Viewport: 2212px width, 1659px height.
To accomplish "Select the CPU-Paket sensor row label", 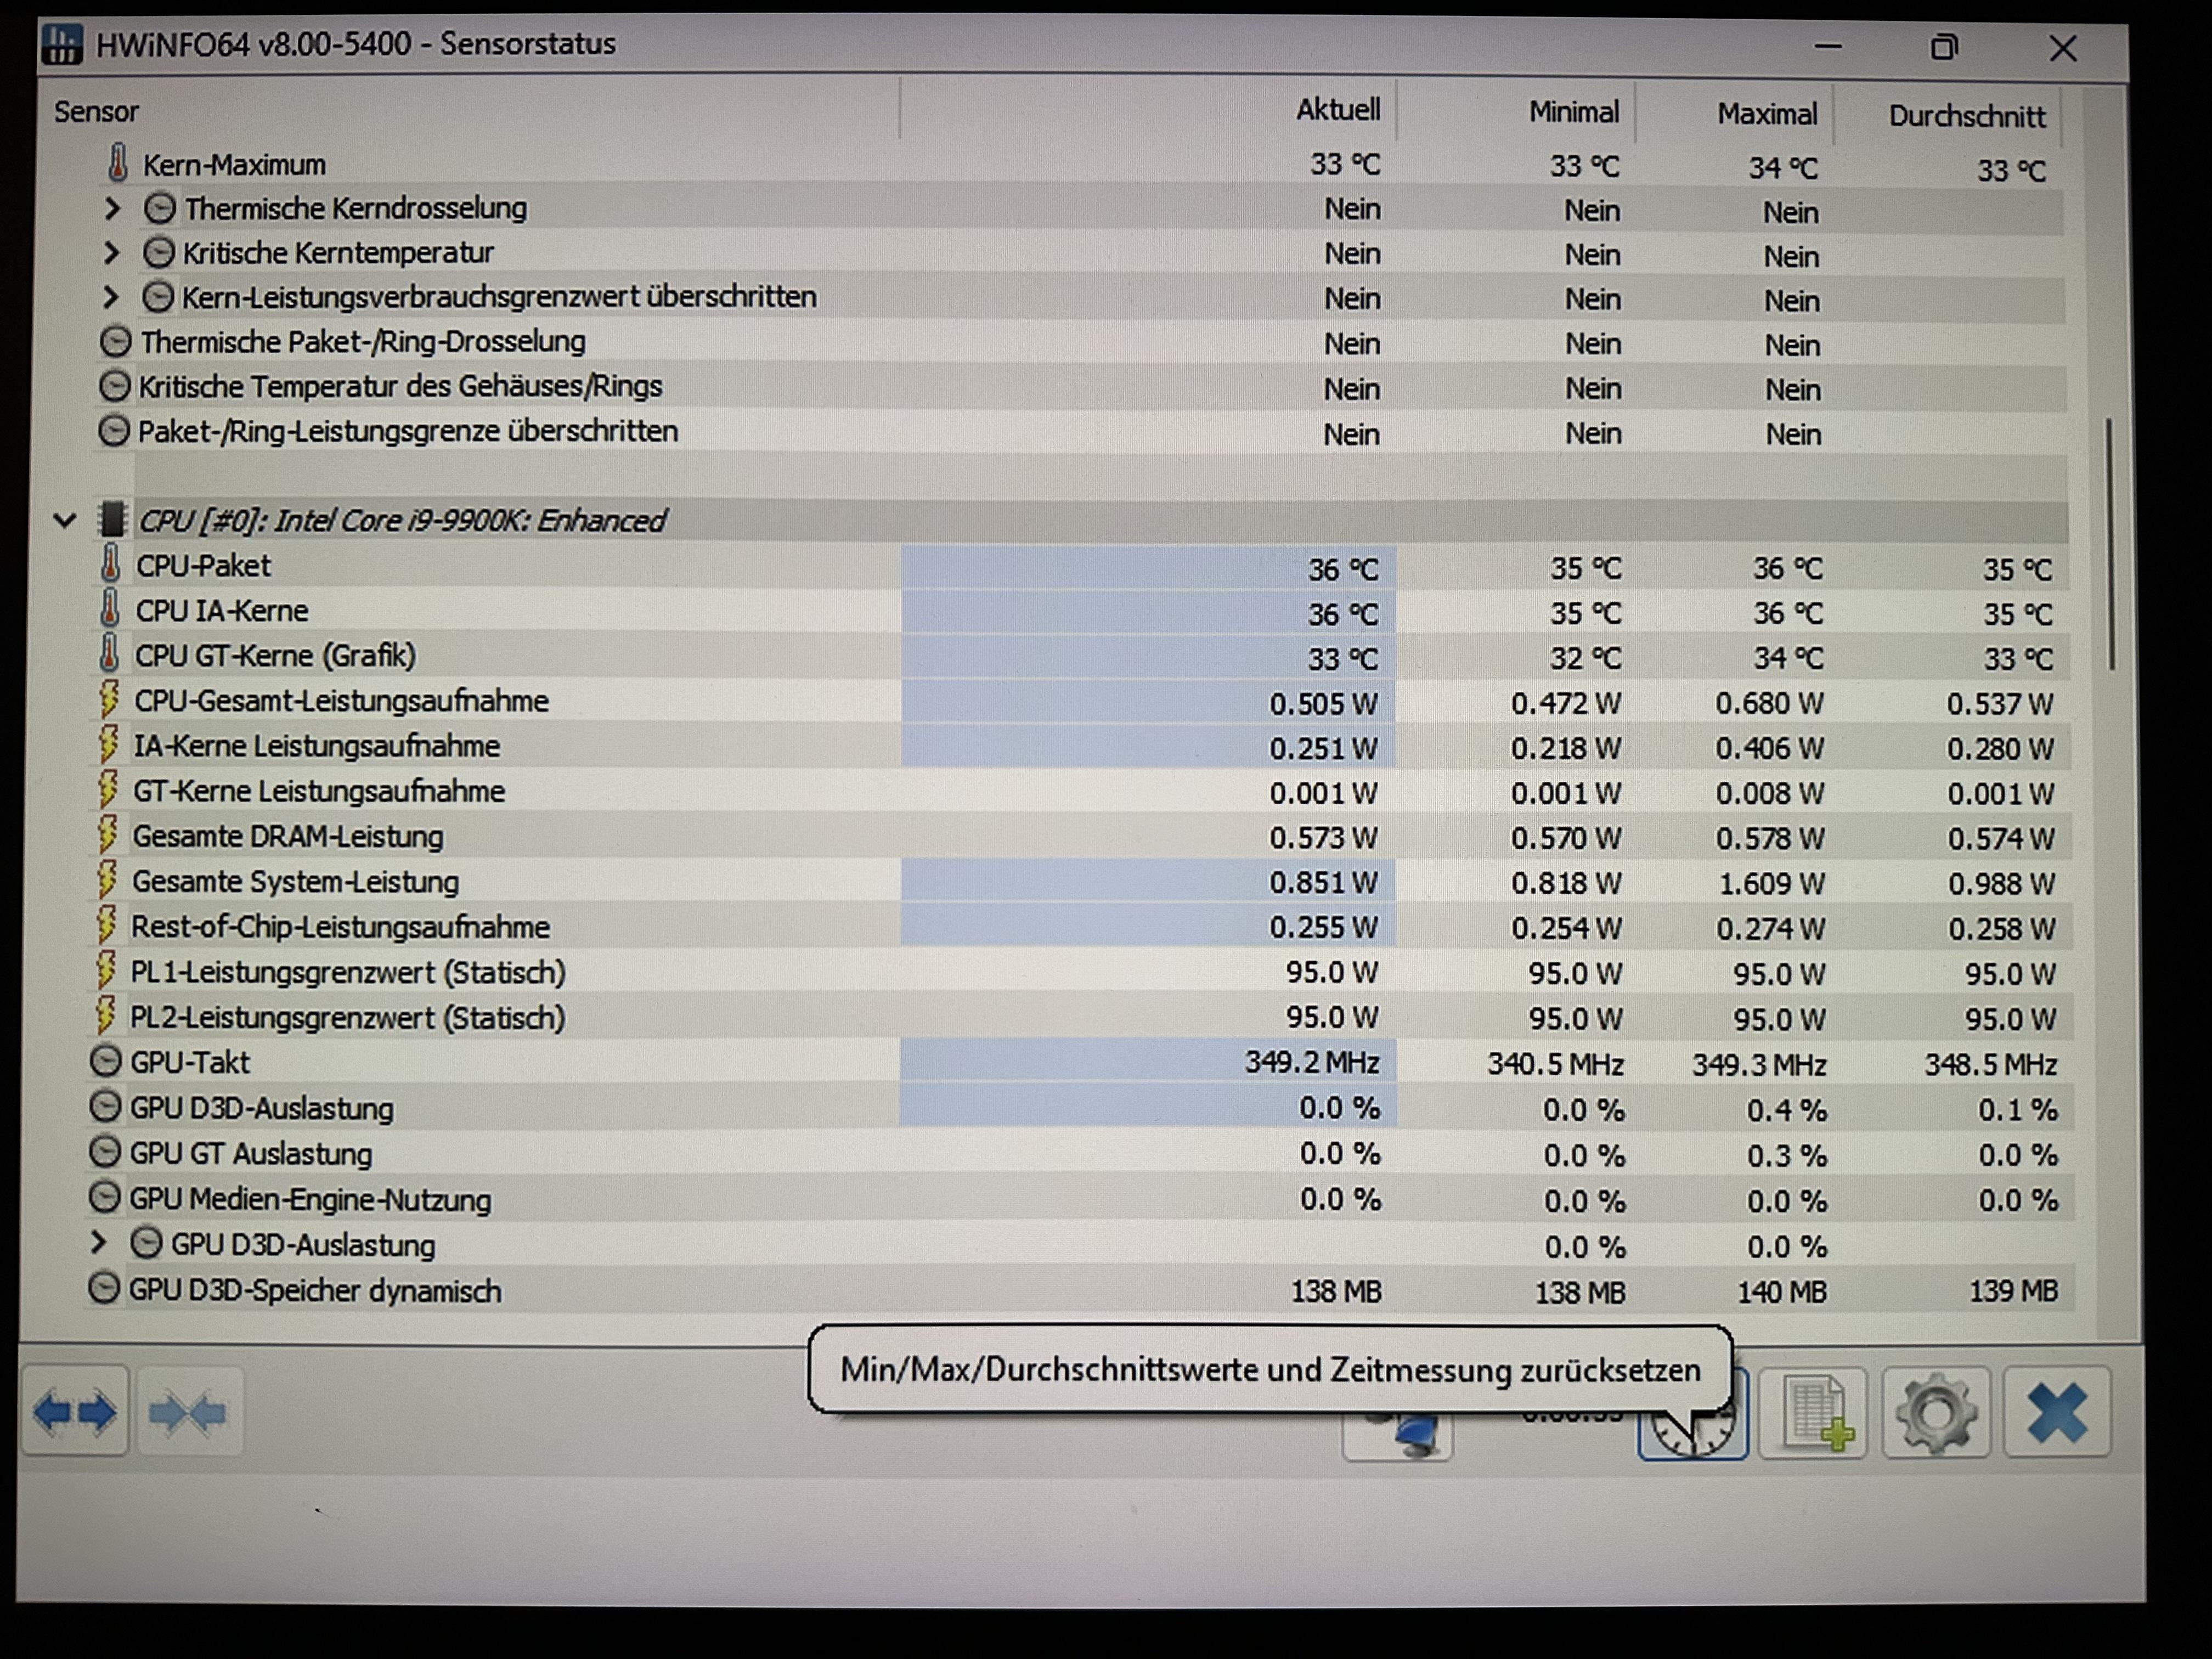I will 203,565.
